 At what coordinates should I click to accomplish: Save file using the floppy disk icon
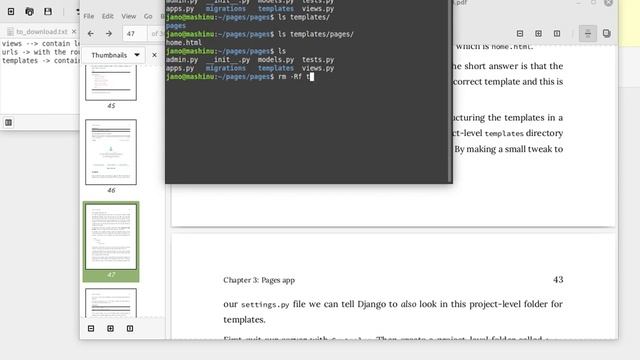pos(48,11)
